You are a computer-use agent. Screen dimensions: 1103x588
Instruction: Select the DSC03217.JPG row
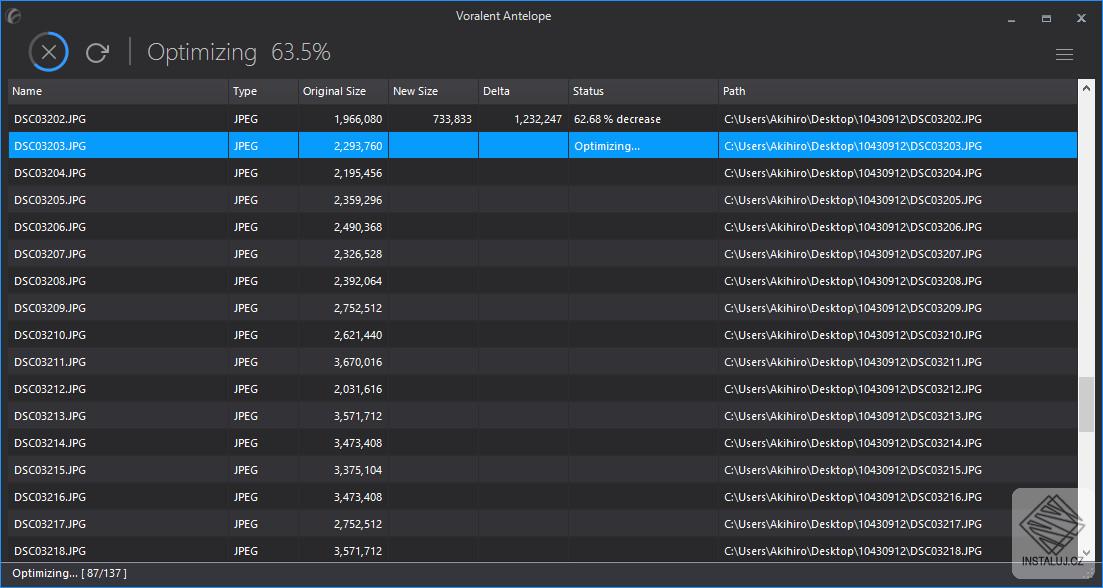click(542, 524)
